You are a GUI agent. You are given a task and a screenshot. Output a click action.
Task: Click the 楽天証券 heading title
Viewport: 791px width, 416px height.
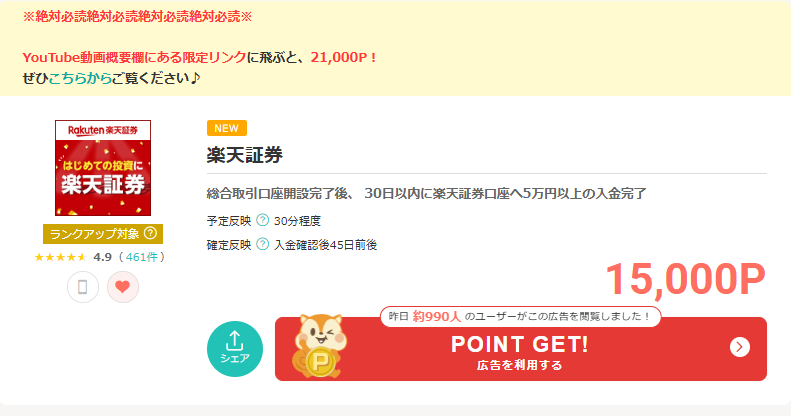245,155
